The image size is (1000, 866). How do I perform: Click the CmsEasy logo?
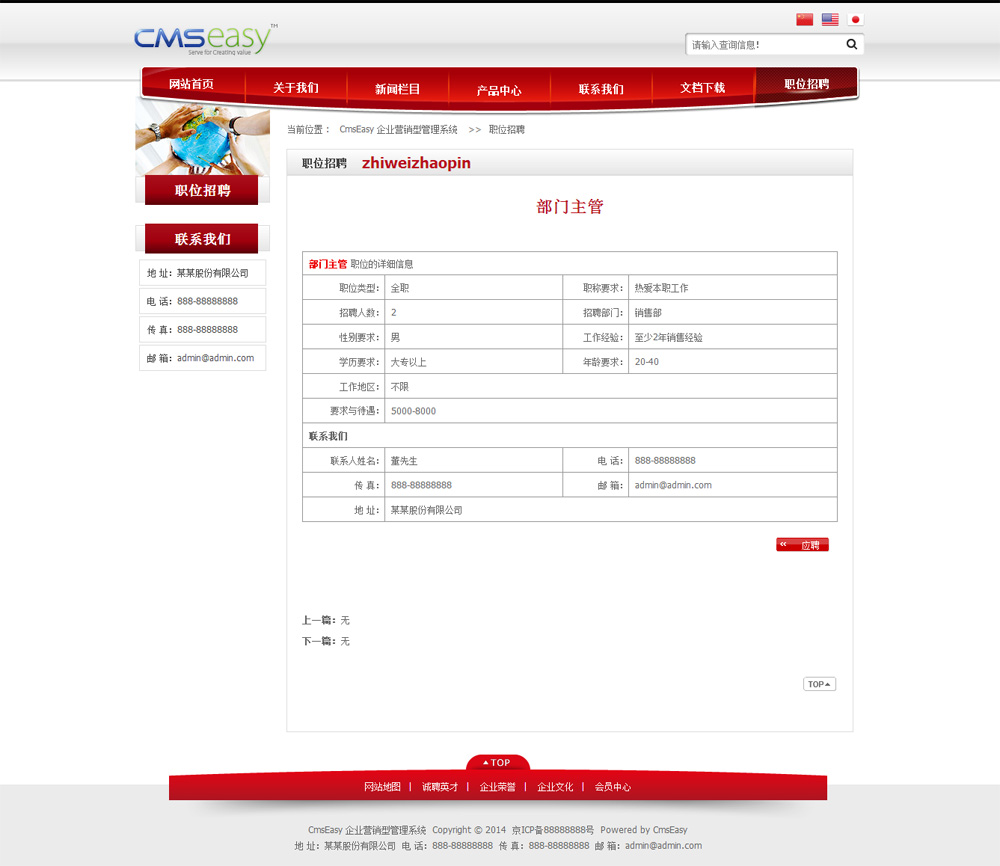point(205,40)
